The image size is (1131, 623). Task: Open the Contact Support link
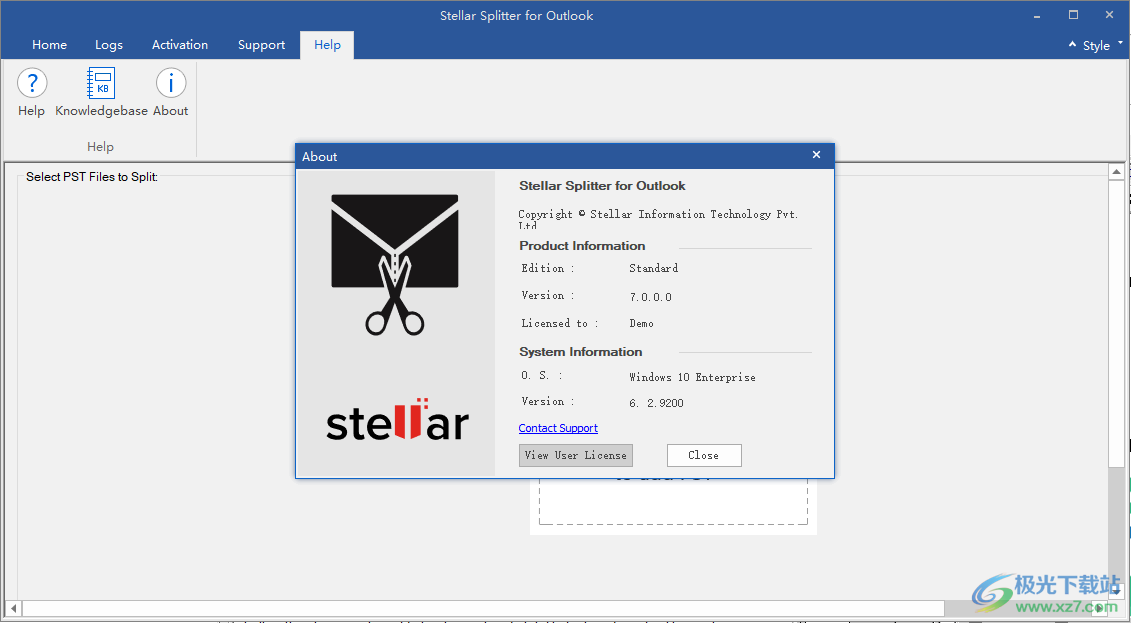558,428
